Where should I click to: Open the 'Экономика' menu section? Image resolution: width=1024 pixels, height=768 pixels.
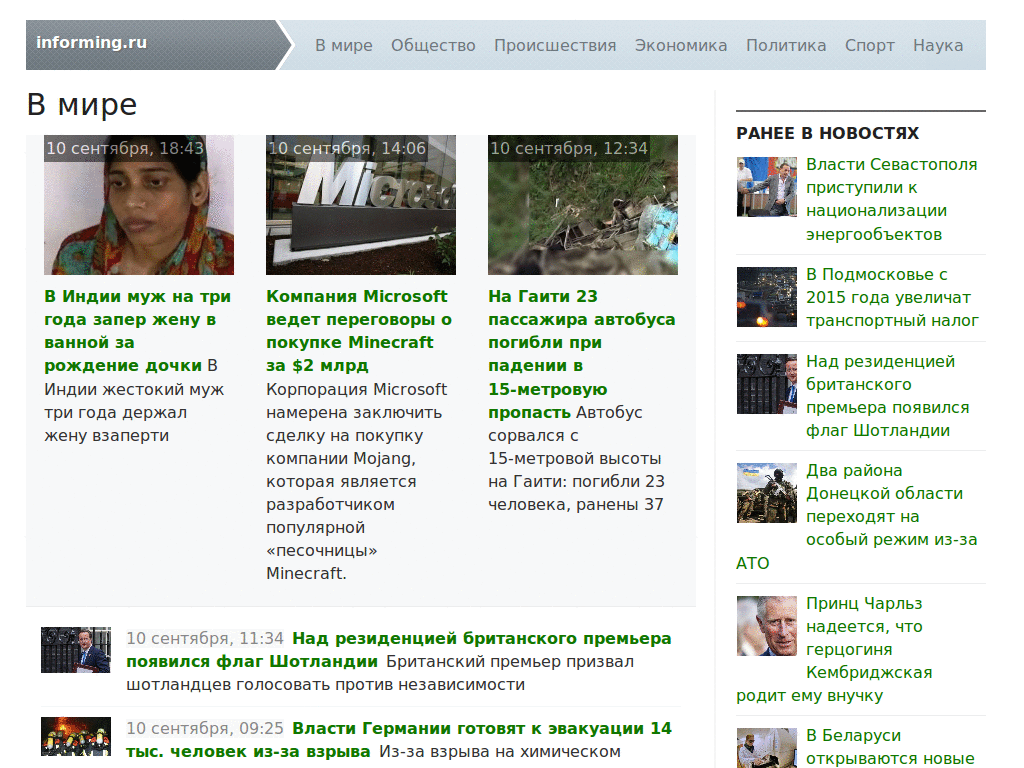pyautogui.click(x=681, y=46)
